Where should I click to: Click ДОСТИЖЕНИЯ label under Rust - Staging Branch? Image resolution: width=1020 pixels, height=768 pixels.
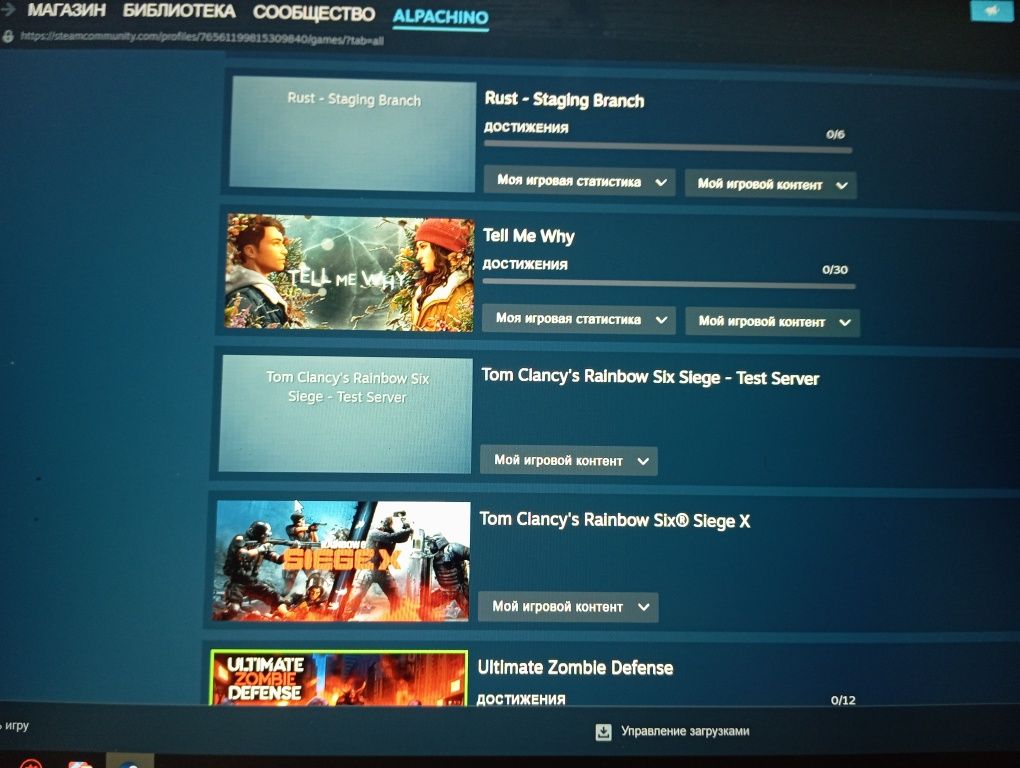[526, 127]
